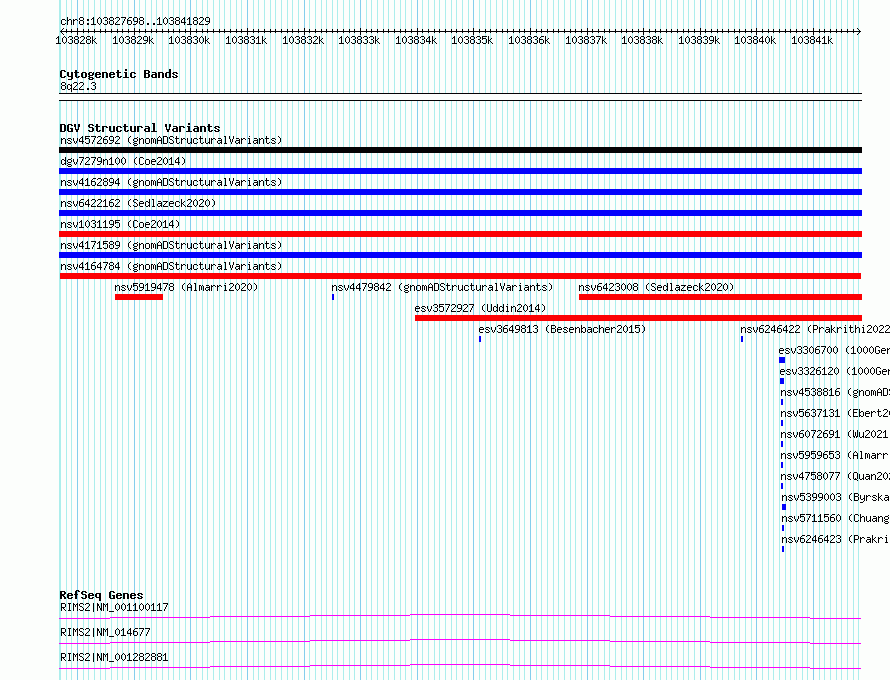The width and height of the screenshot is (890, 680).
Task: Click the 103839k ruler tick label
Action: (x=699, y=40)
